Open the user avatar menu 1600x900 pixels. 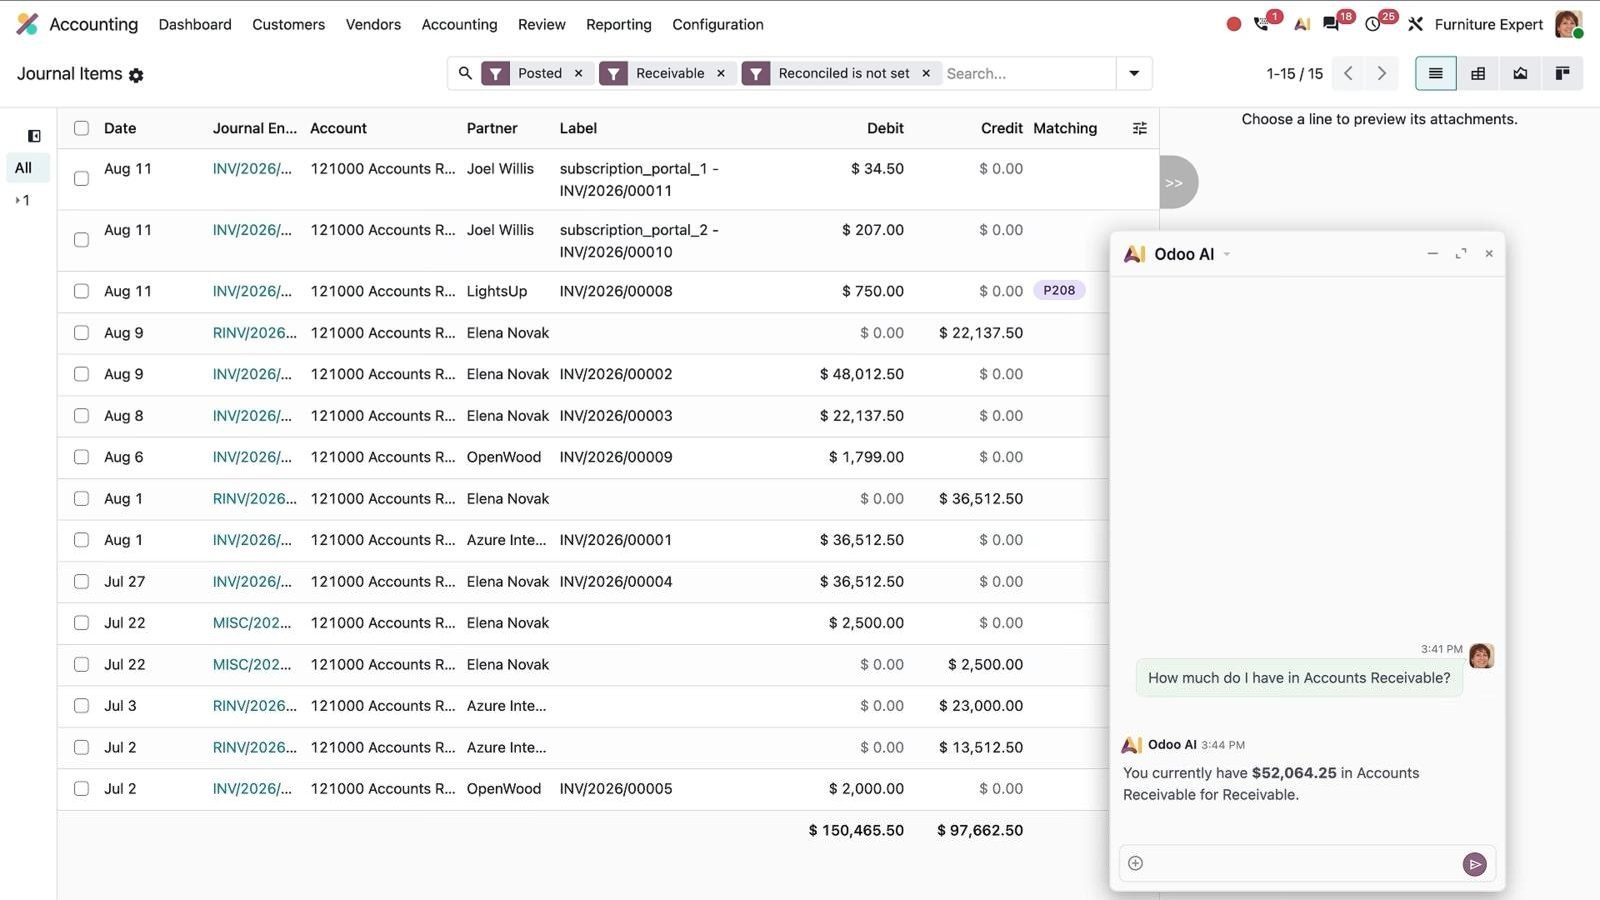point(1568,24)
